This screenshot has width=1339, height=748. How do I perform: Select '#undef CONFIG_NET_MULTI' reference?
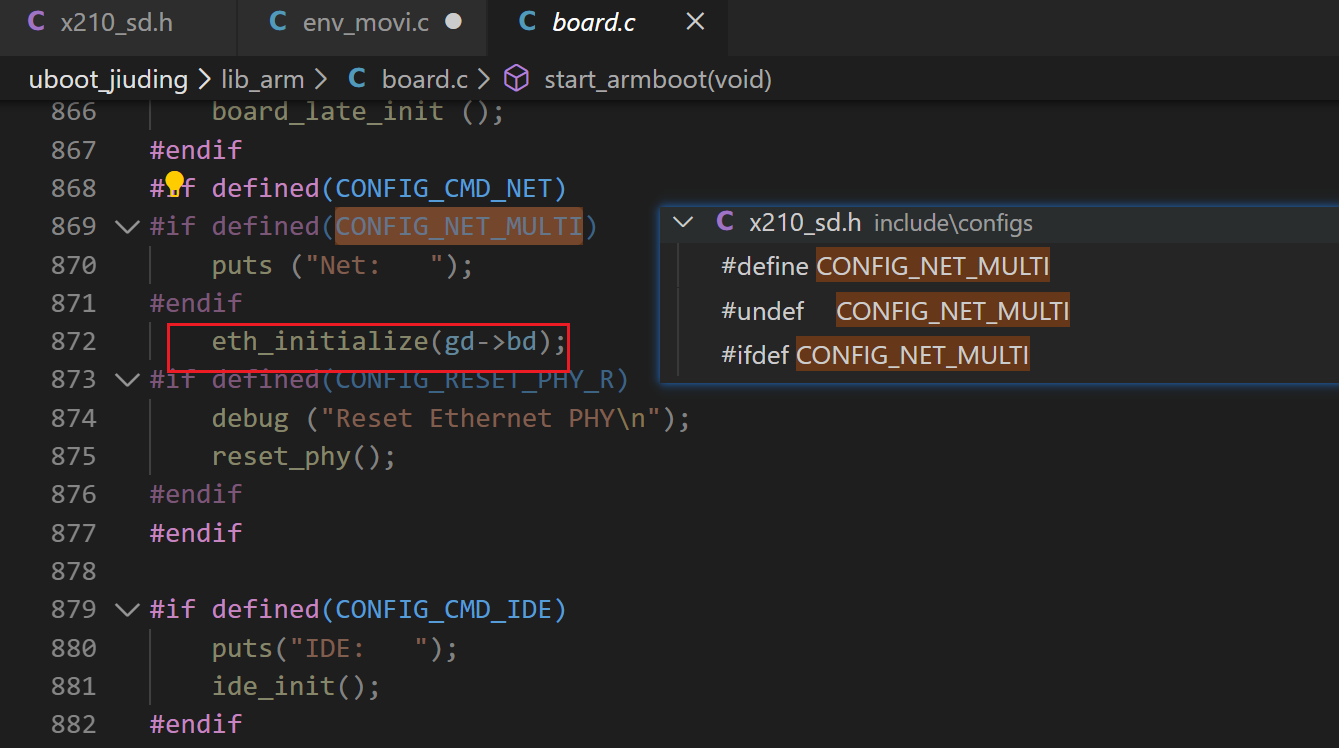coord(895,311)
